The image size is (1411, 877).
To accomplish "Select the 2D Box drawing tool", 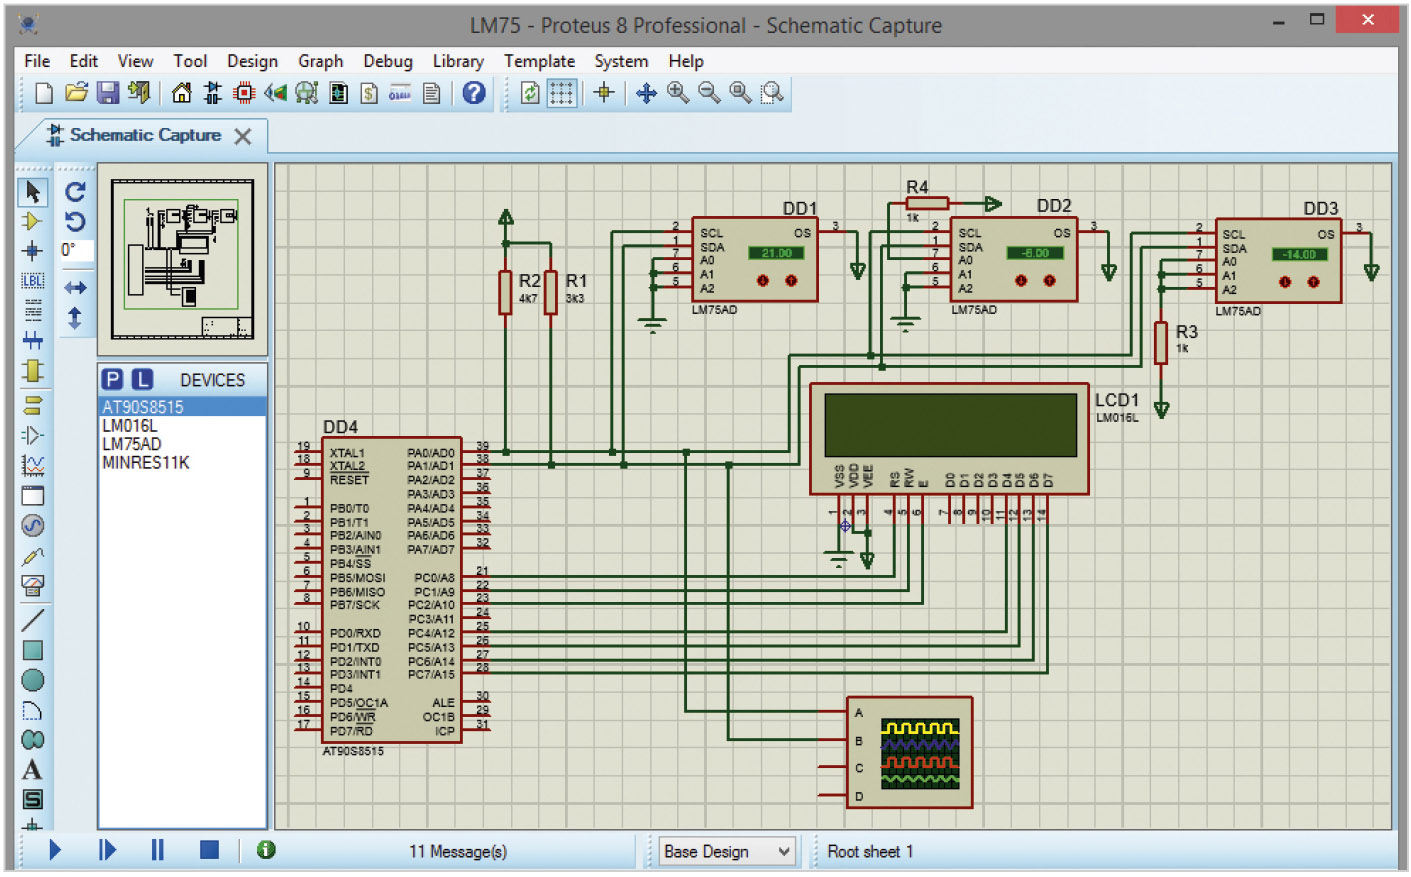I will [x=33, y=650].
